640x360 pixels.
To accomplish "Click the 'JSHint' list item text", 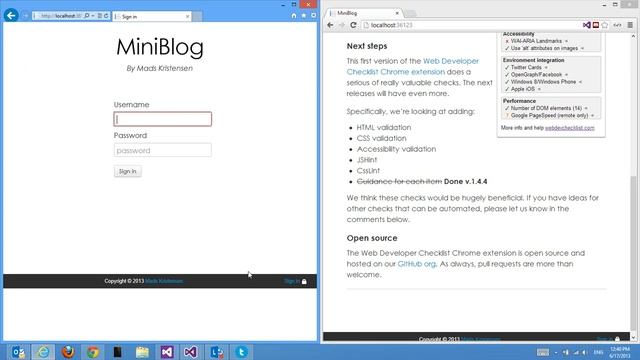I will click(367, 160).
